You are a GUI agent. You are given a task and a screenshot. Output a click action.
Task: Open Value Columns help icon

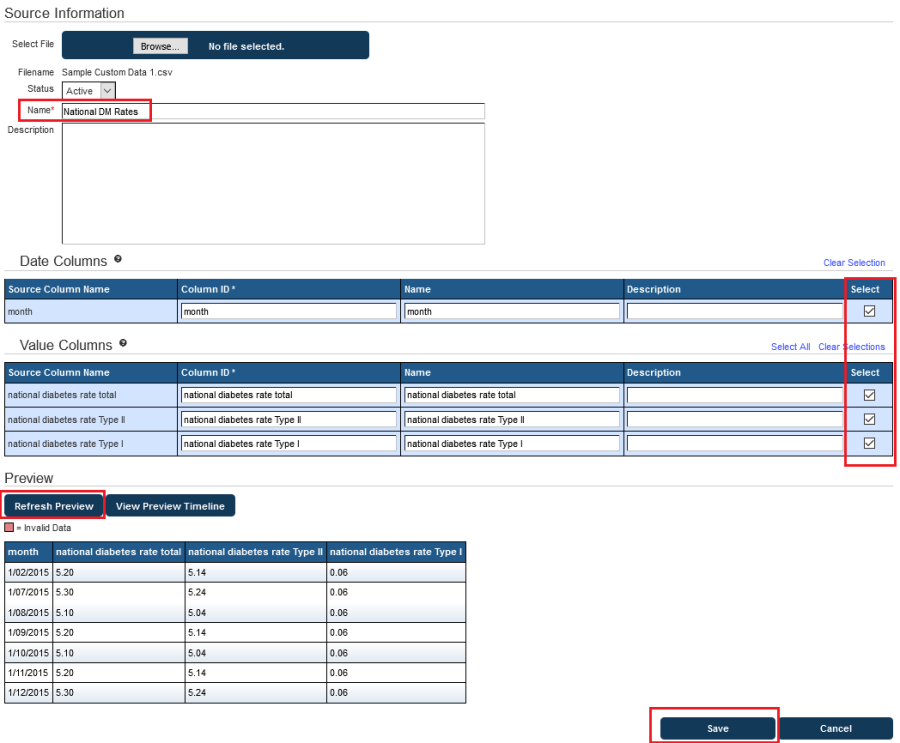(123, 343)
